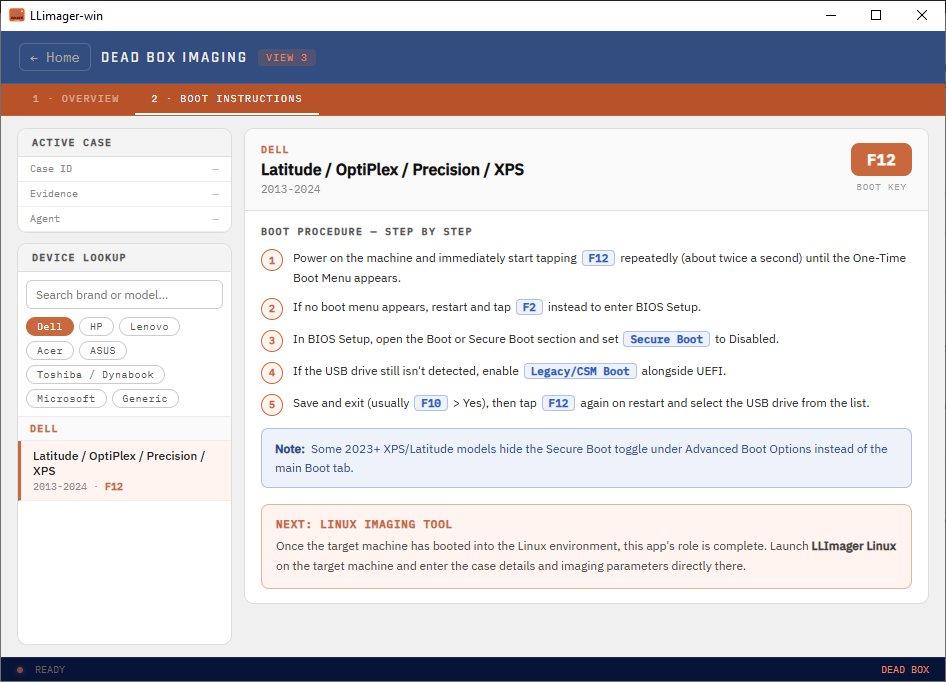Click the 2013-2024 year range under device title
The height and width of the screenshot is (682, 946).
tap(291, 190)
